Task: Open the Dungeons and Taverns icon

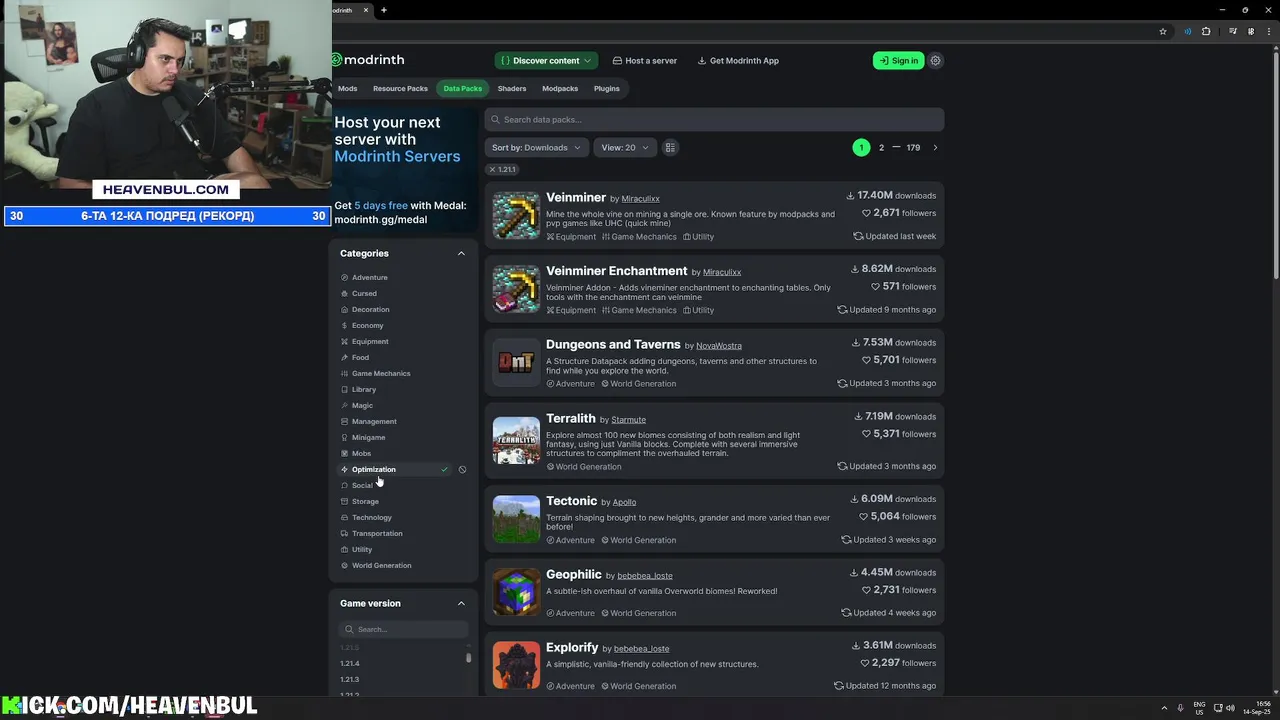Action: (516, 362)
